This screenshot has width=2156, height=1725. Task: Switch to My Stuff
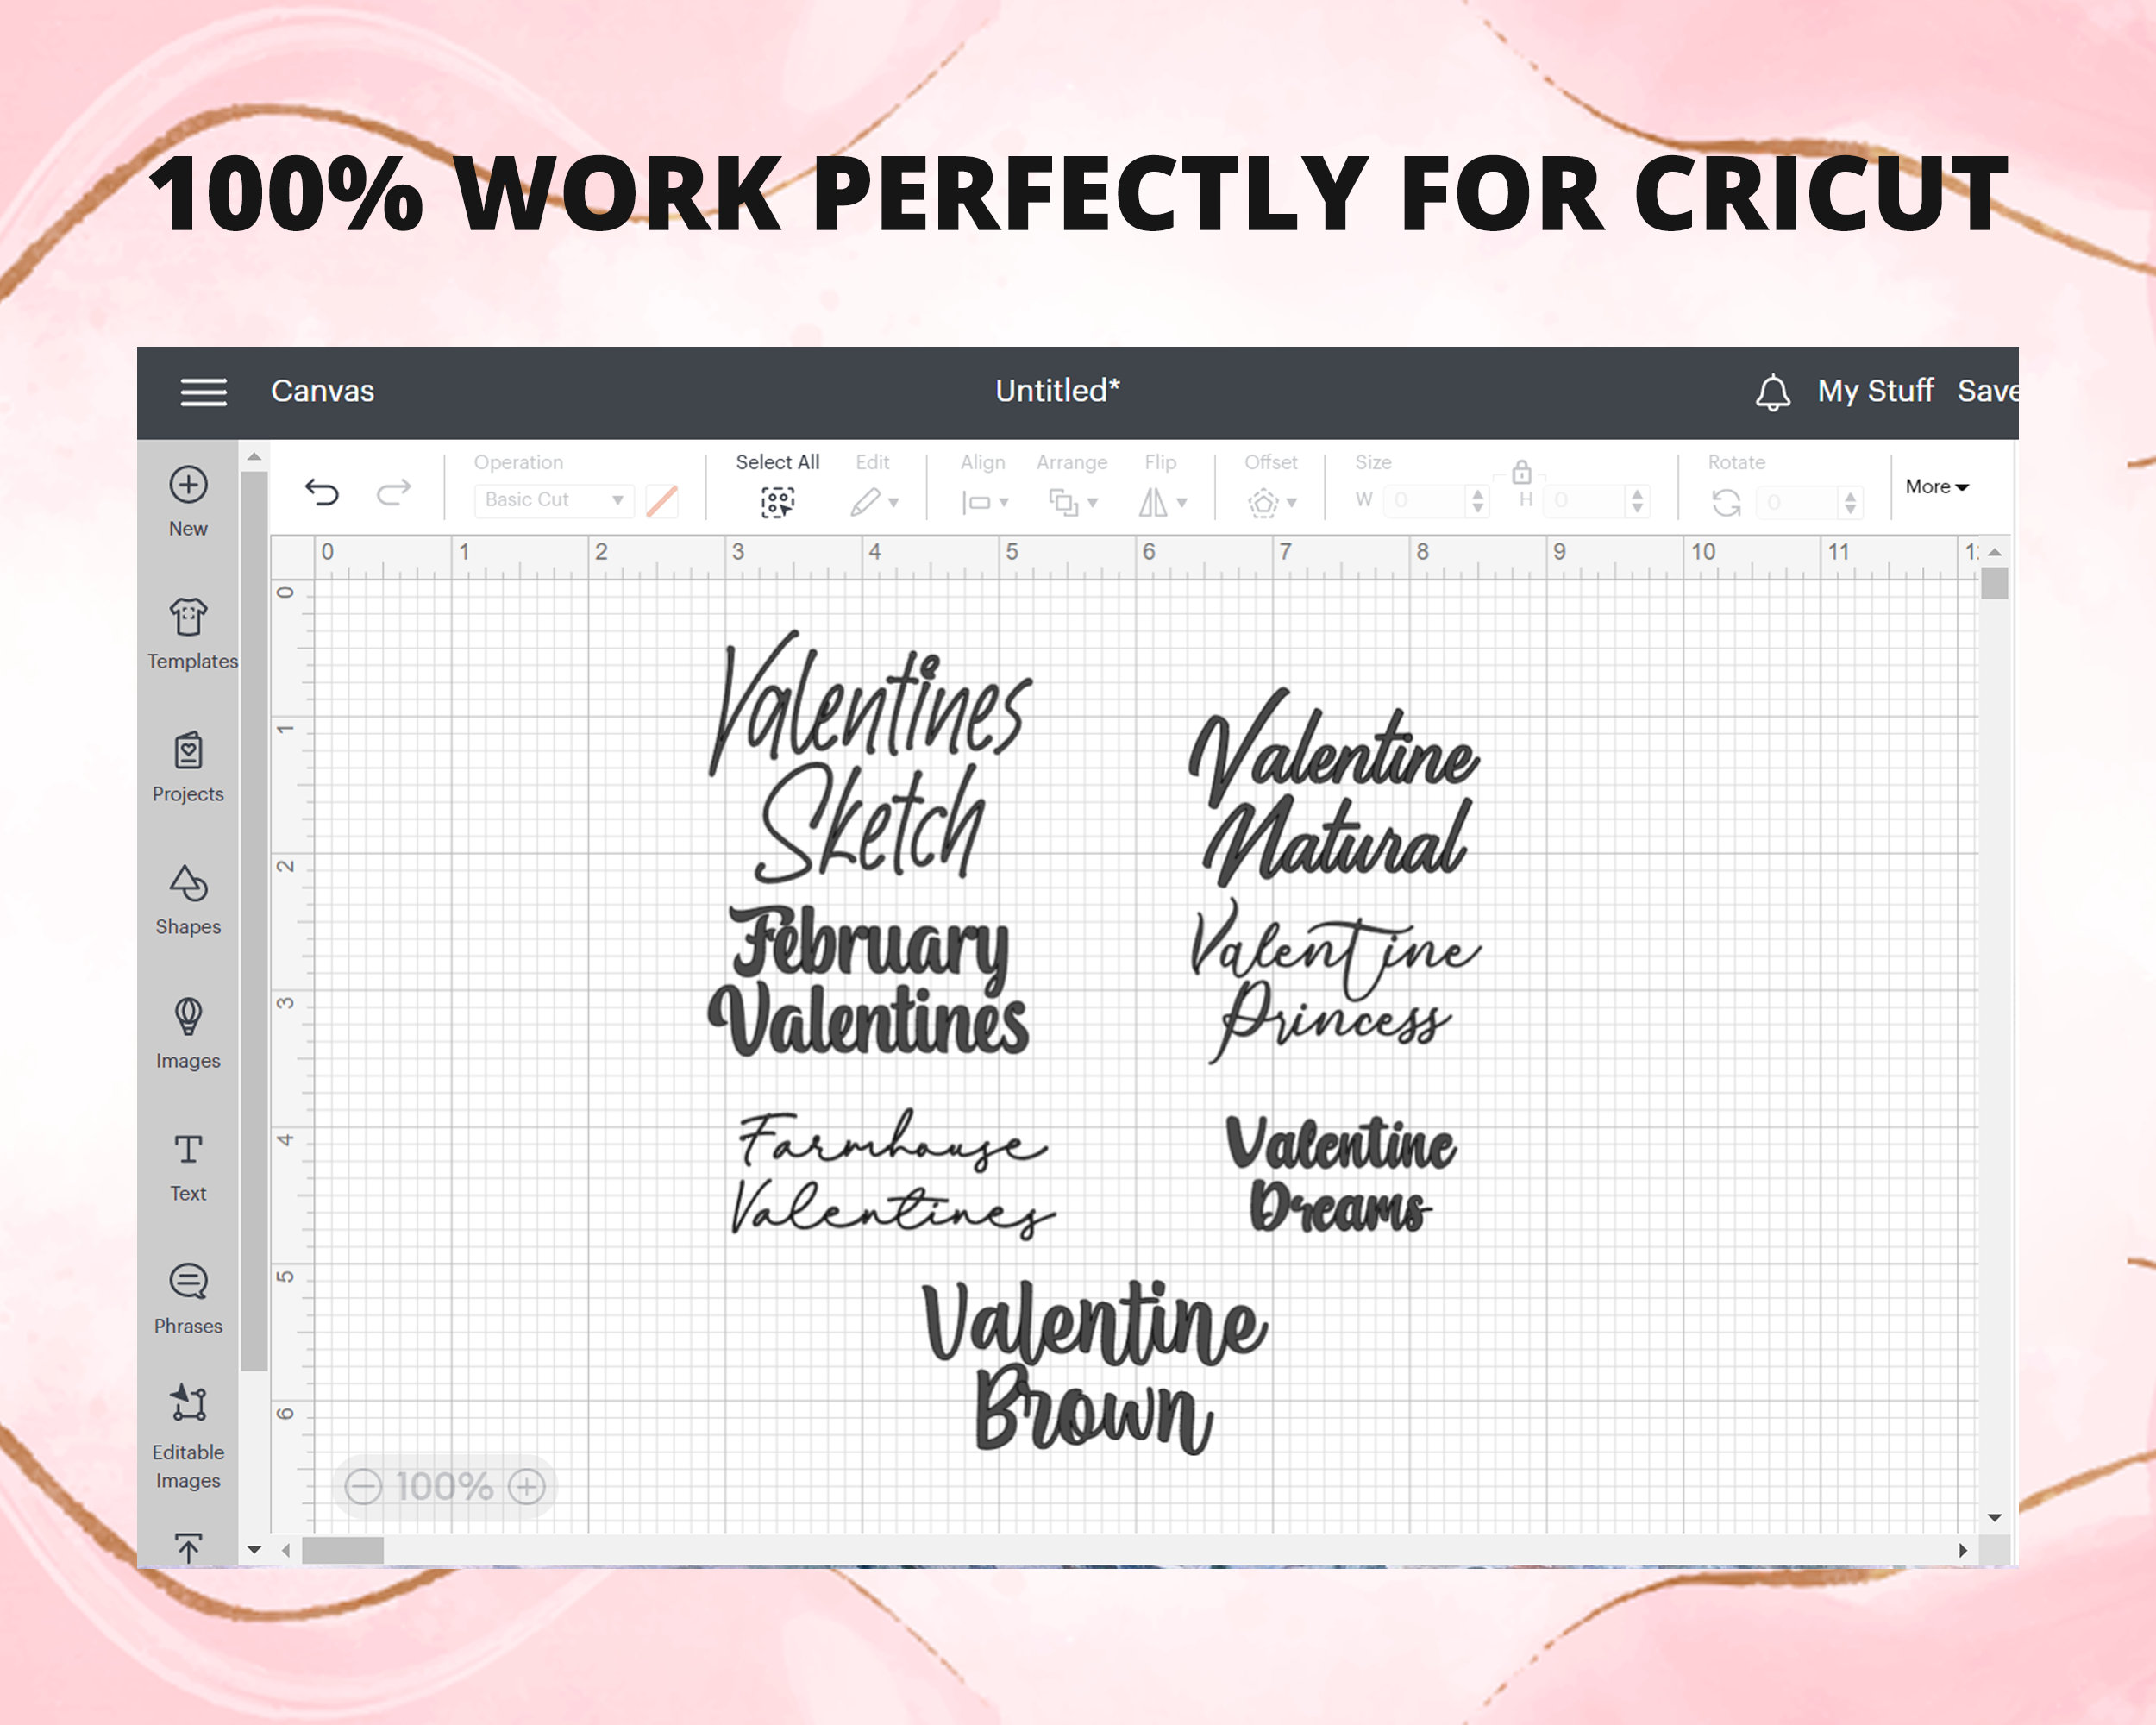tap(1875, 391)
